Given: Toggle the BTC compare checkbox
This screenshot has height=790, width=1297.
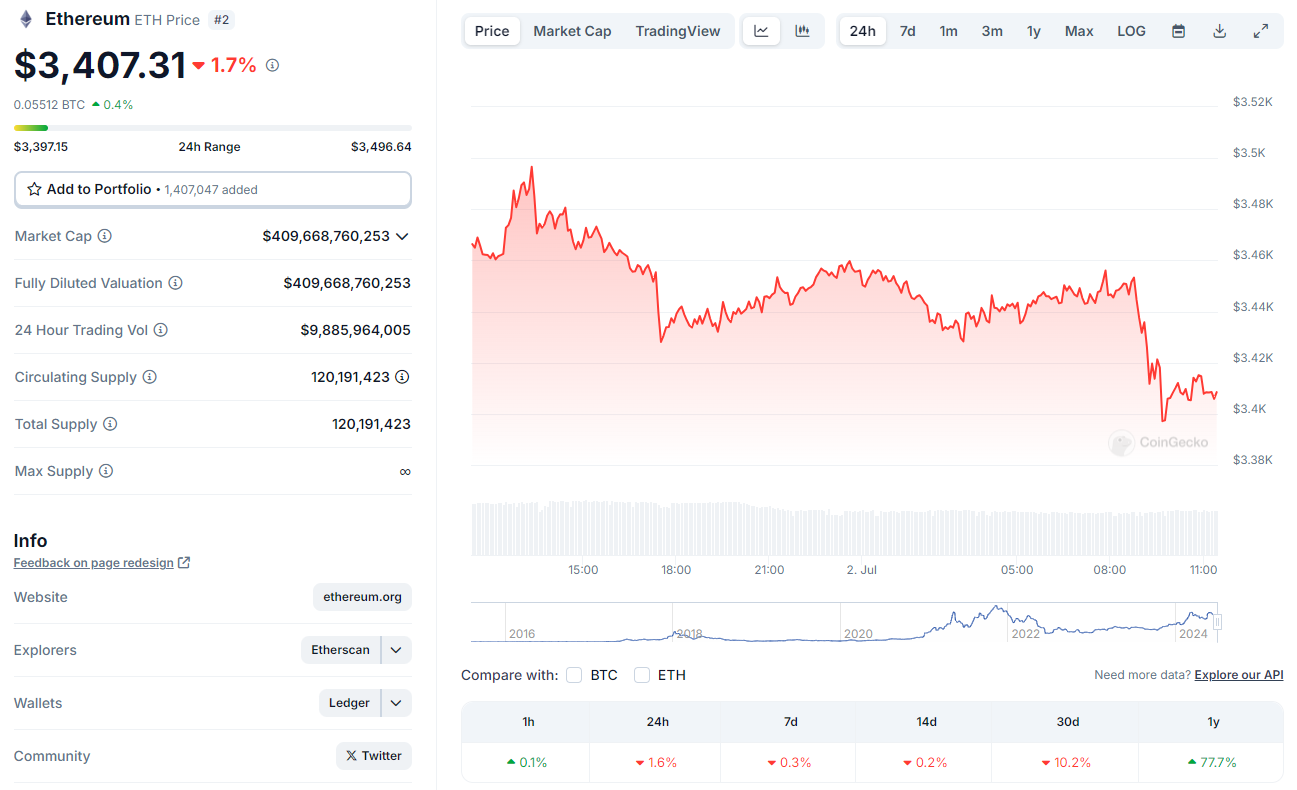Looking at the screenshot, I should point(574,675).
